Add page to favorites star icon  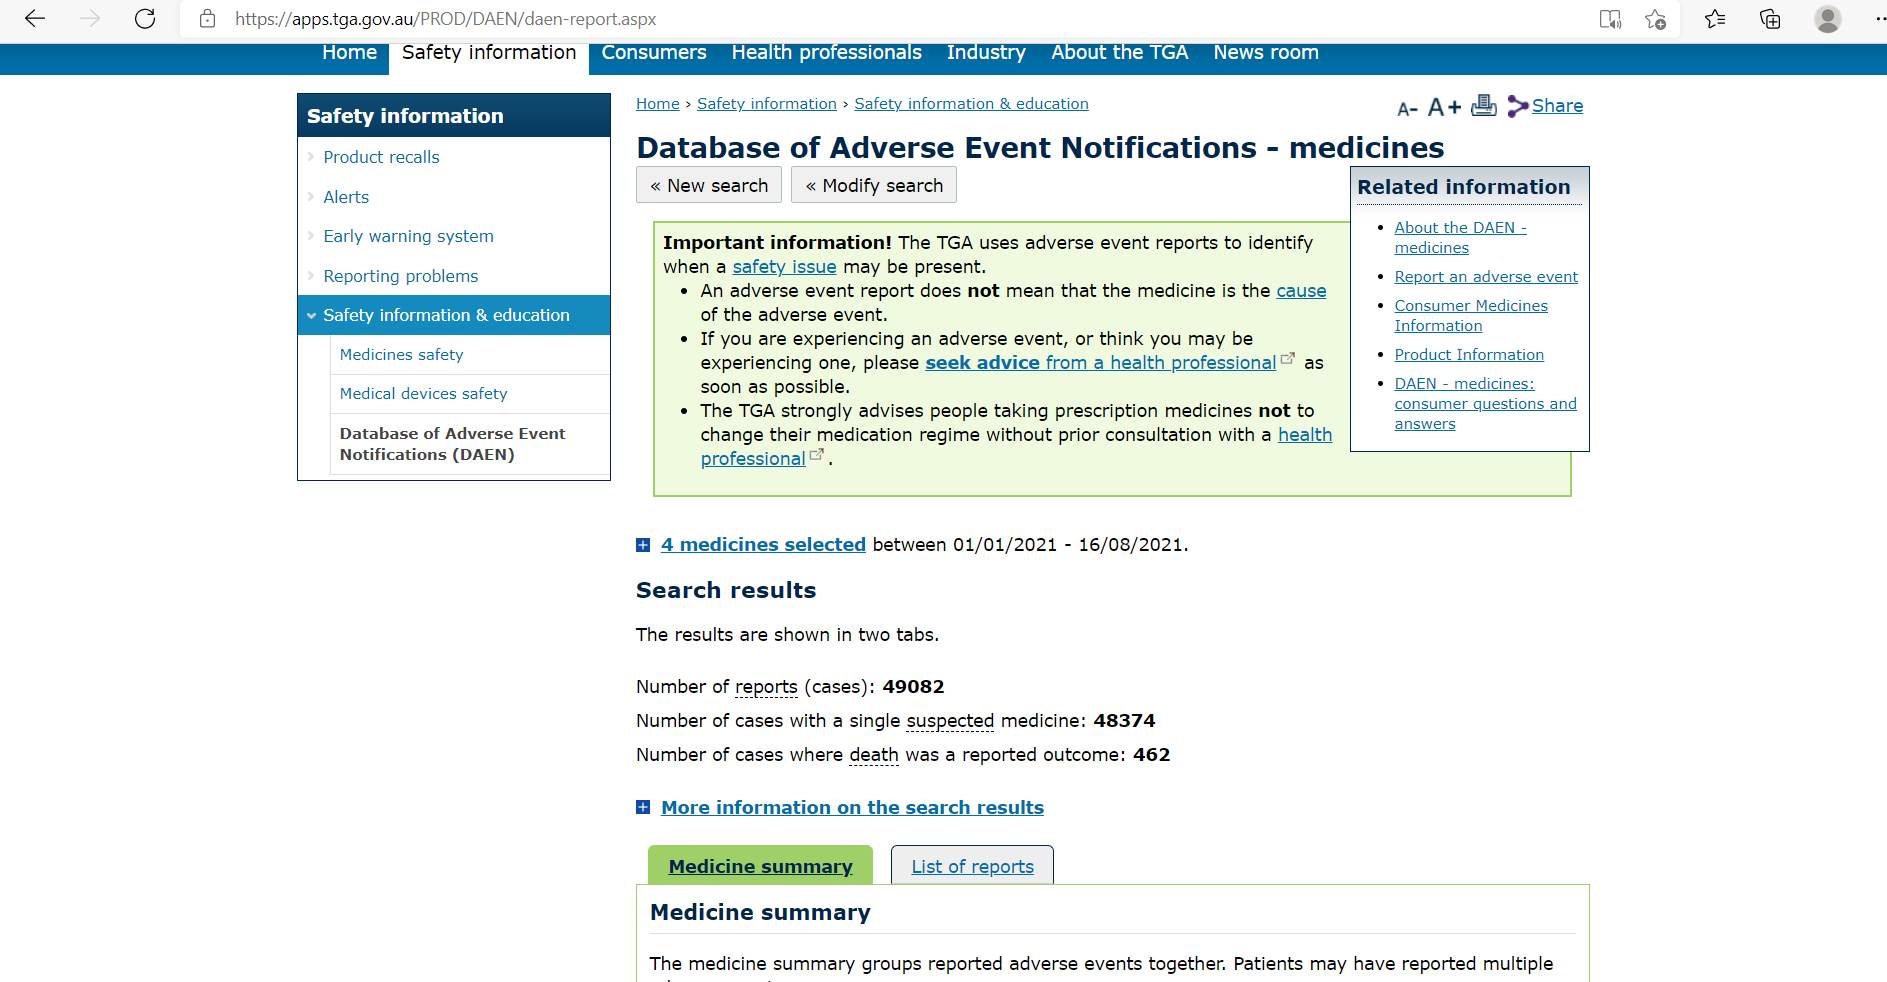[x=1655, y=19]
